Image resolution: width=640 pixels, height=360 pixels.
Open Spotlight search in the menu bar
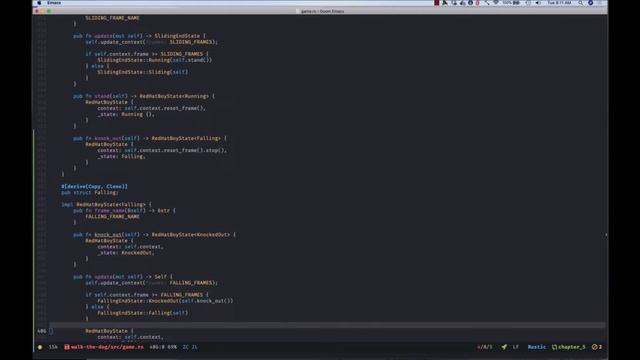580,3
